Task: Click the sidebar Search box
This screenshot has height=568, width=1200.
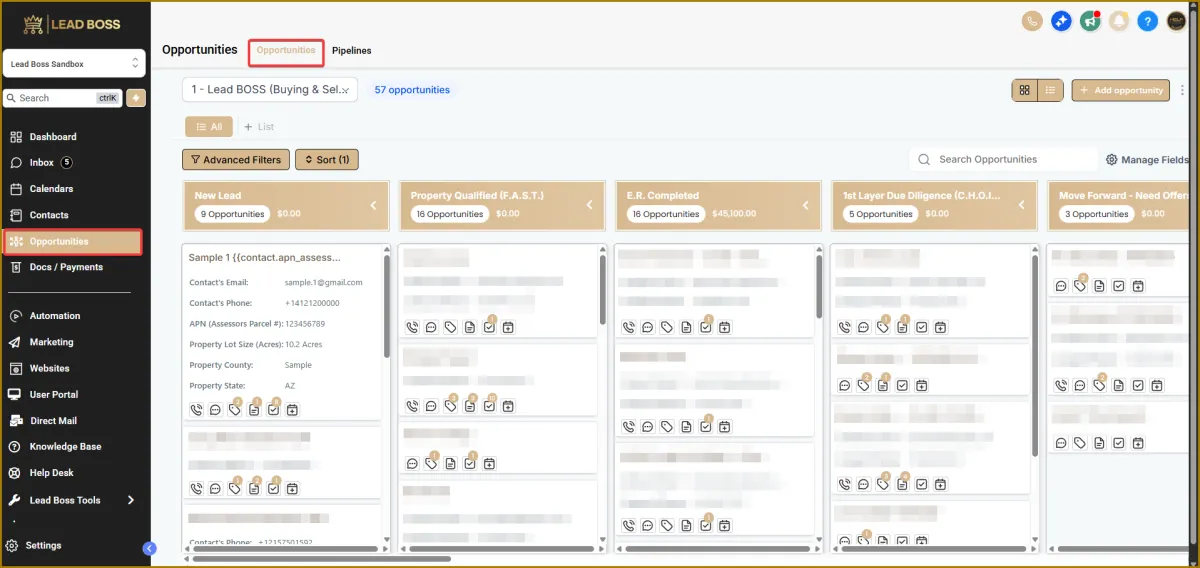Action: click(x=63, y=98)
